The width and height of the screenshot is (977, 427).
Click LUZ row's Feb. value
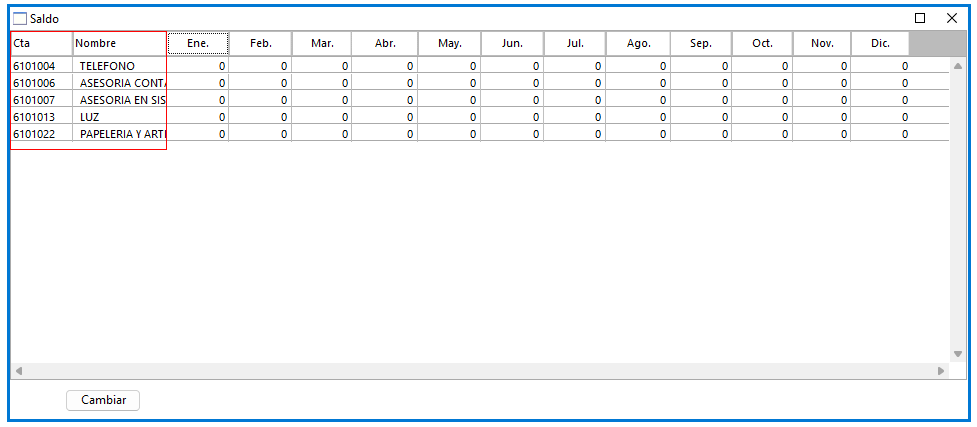pos(261,117)
